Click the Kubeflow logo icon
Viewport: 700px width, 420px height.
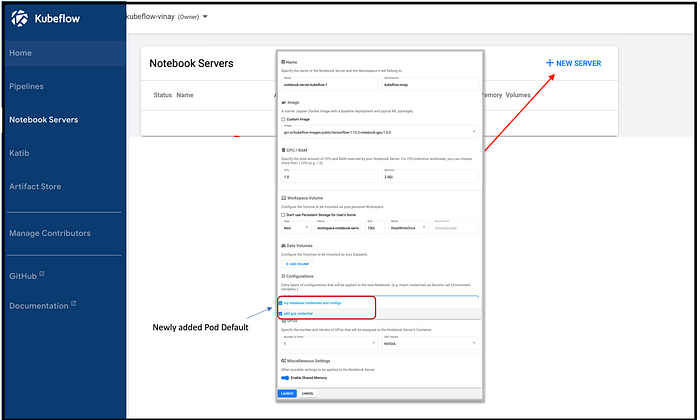click(19, 18)
